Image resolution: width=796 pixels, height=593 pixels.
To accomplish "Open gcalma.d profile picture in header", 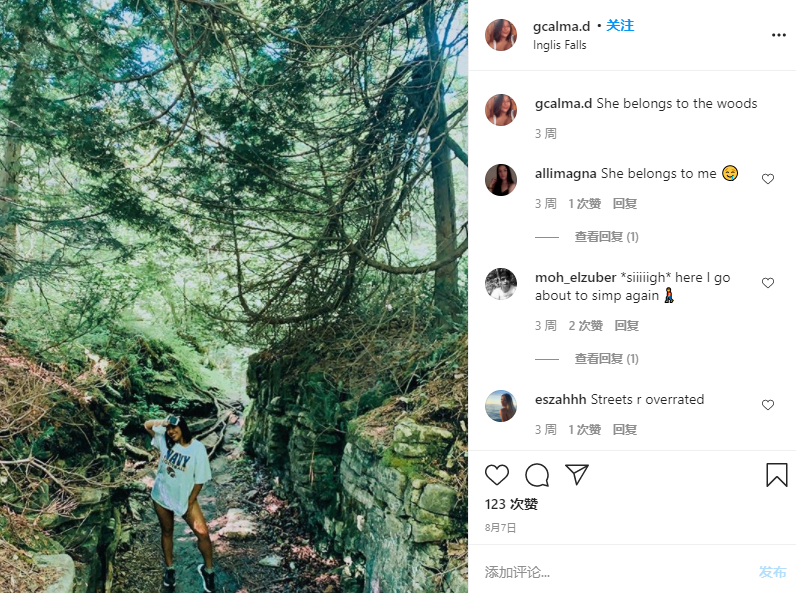I will (x=501, y=35).
